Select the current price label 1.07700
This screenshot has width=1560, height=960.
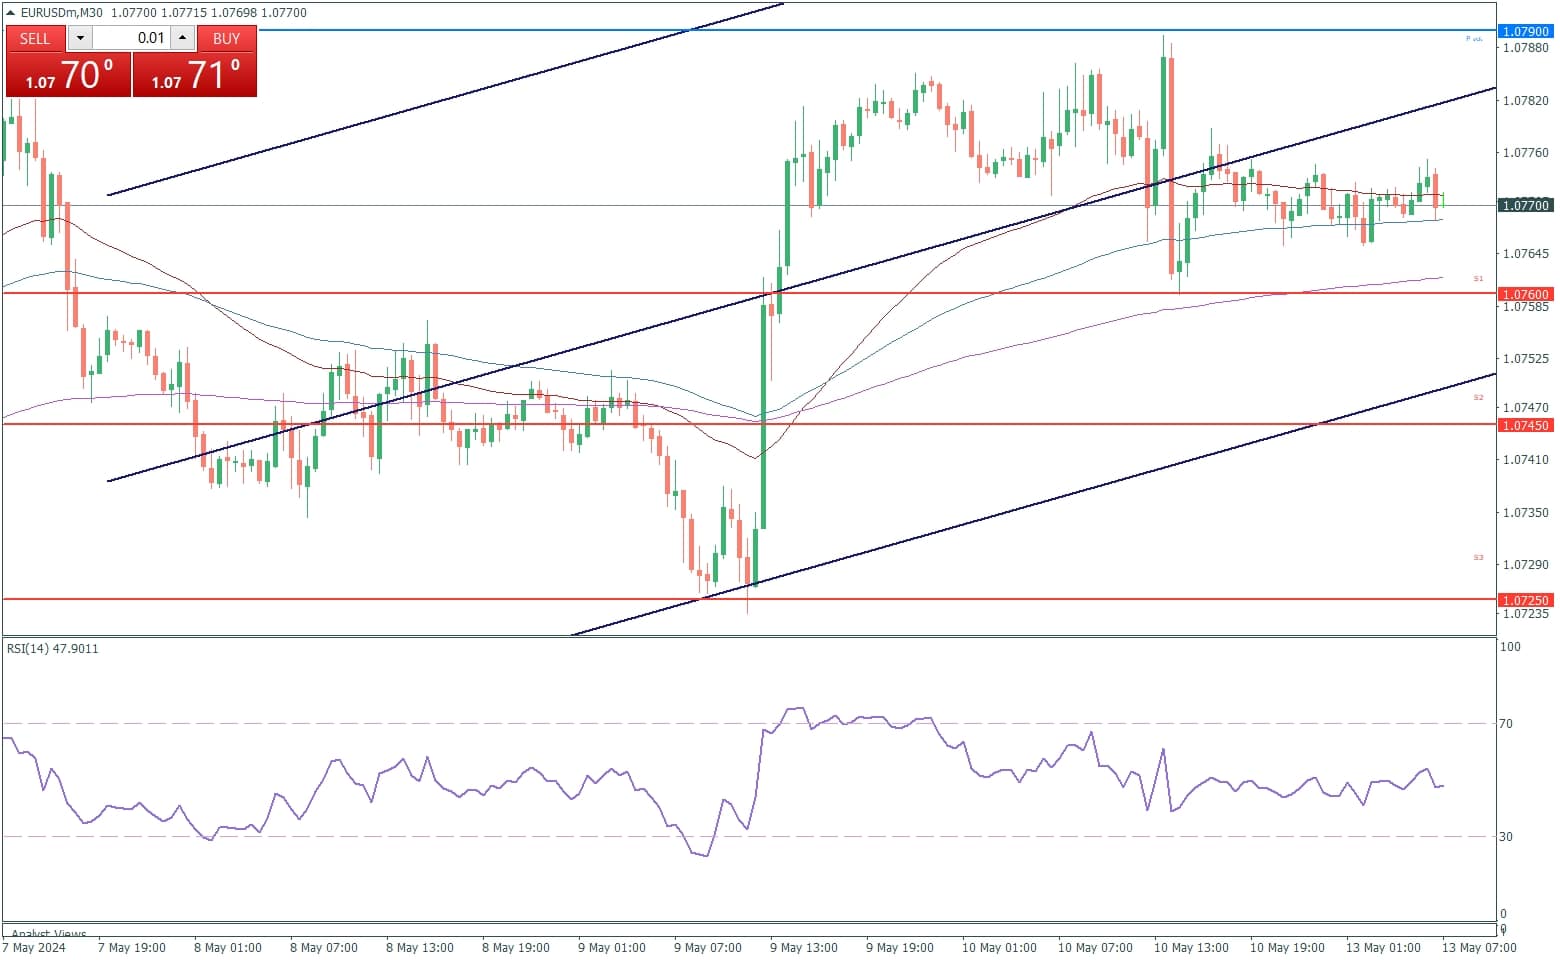[x=1525, y=205]
